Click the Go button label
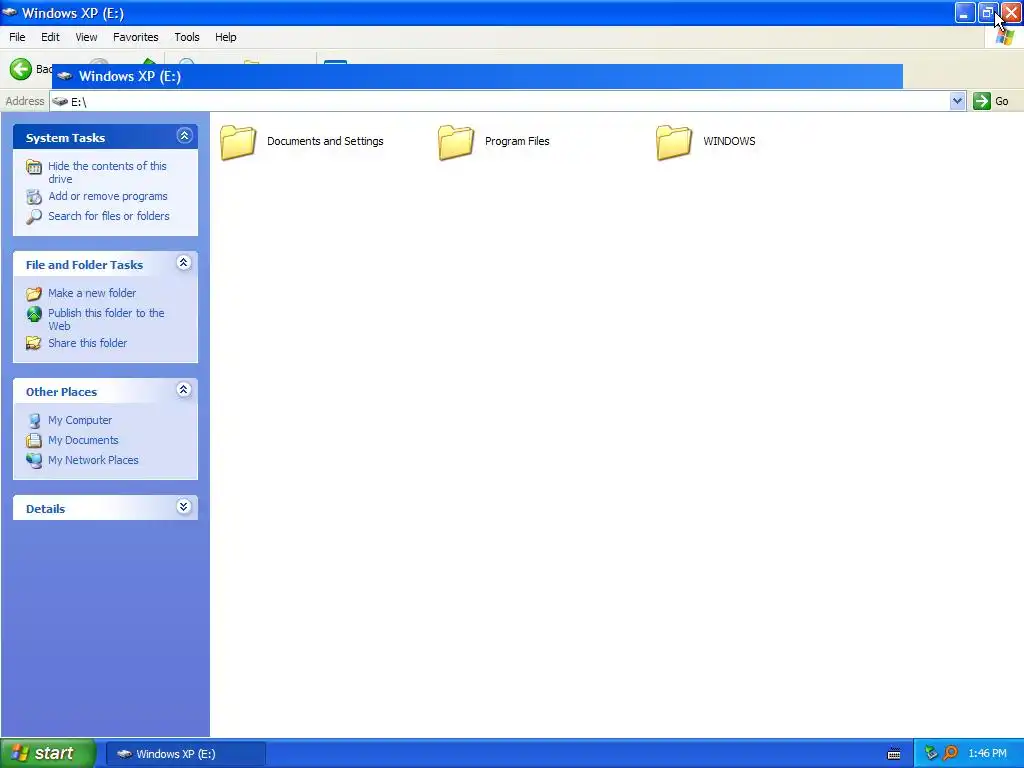The height and width of the screenshot is (768, 1024). pyautogui.click(x=1001, y=101)
